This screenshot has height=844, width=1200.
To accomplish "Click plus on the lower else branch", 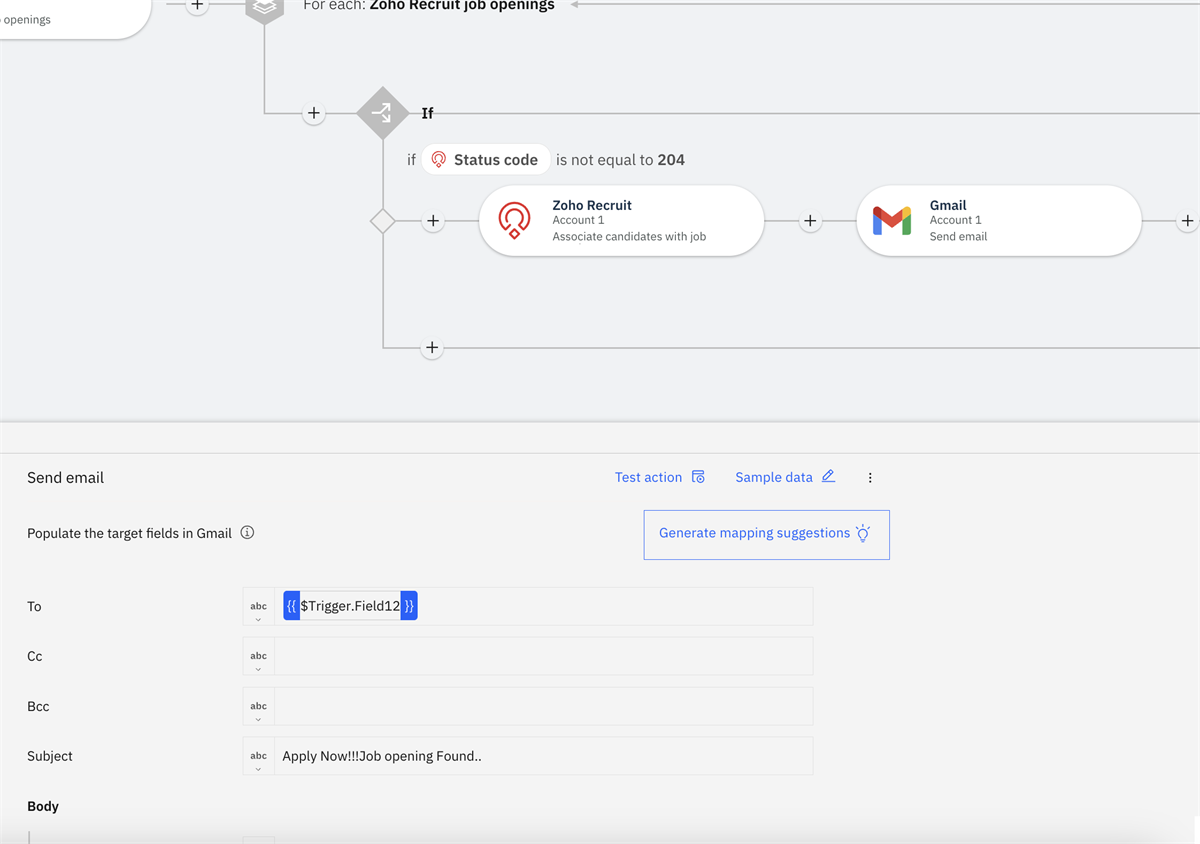I will pyautogui.click(x=432, y=348).
